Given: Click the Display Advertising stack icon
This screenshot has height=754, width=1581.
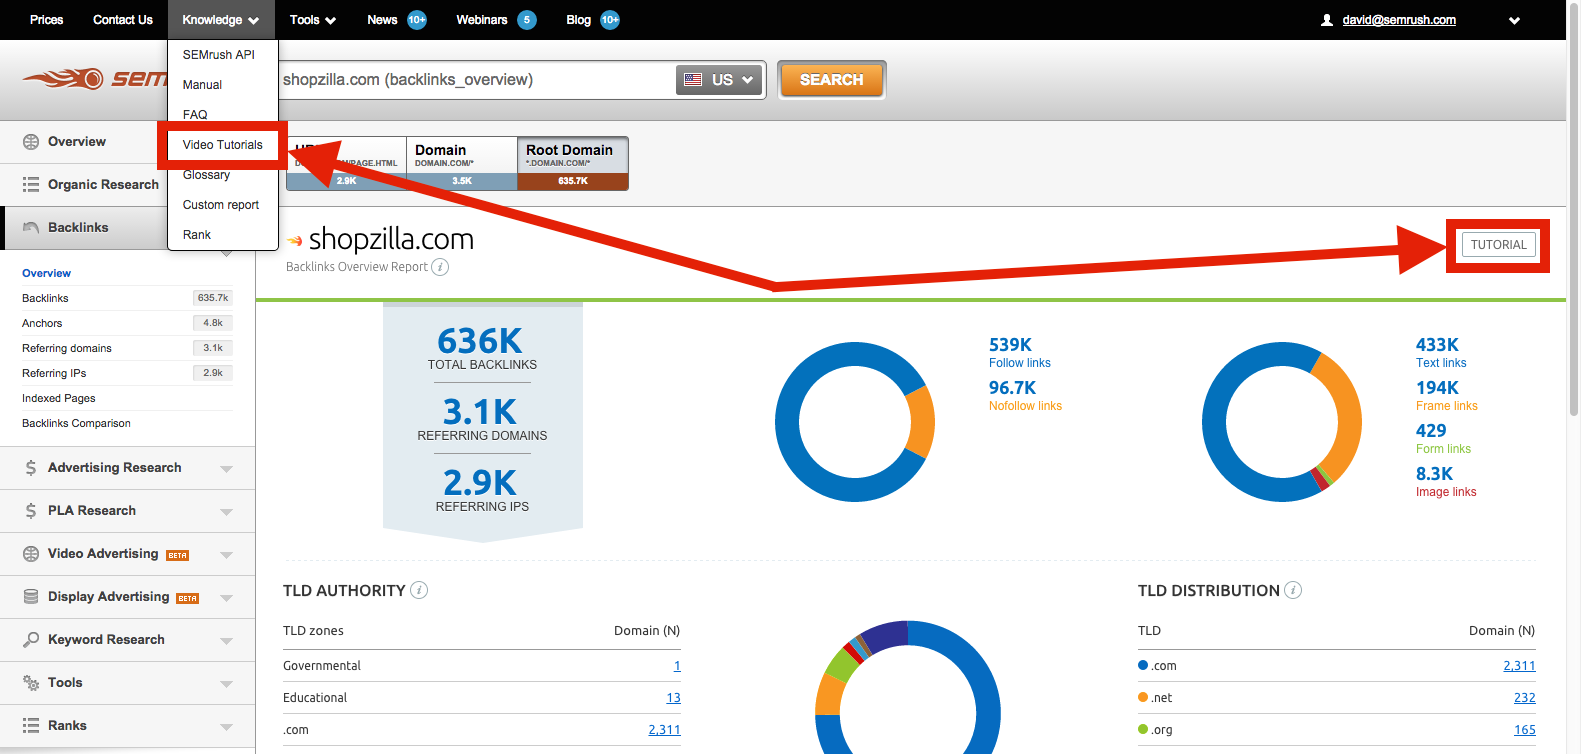Looking at the screenshot, I should 31,597.
